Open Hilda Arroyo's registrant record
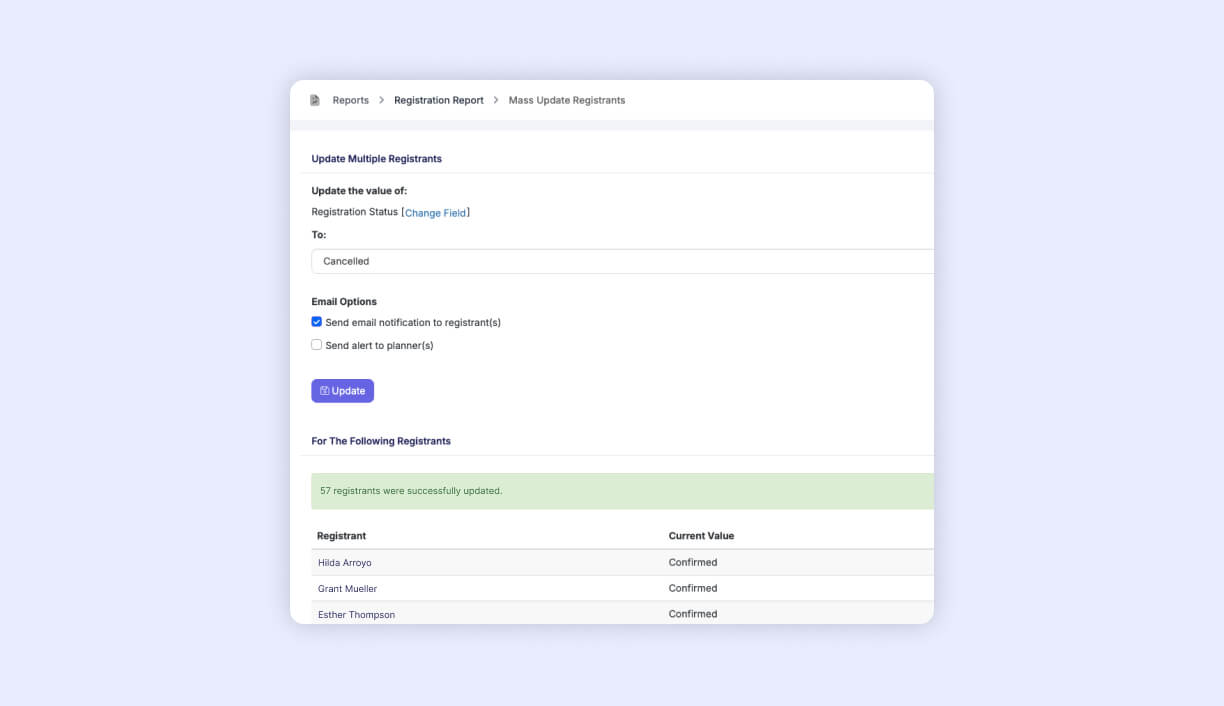 point(344,562)
